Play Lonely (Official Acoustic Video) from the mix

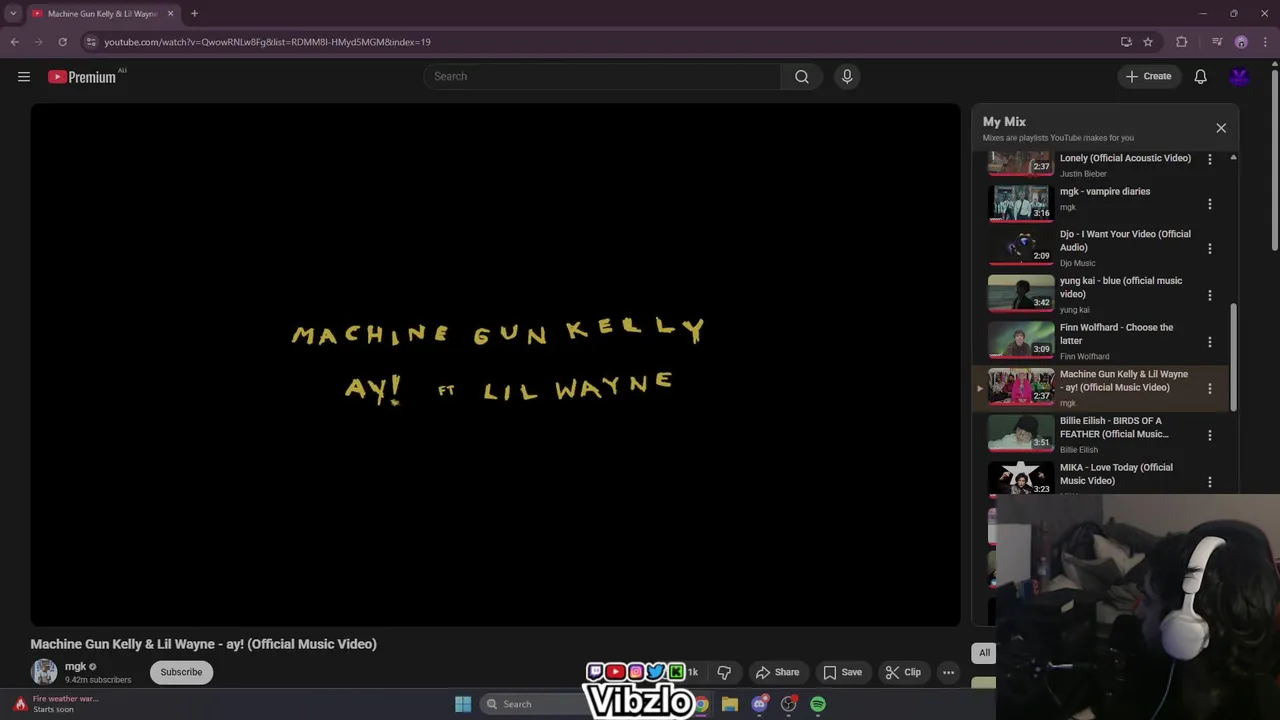tap(1021, 163)
